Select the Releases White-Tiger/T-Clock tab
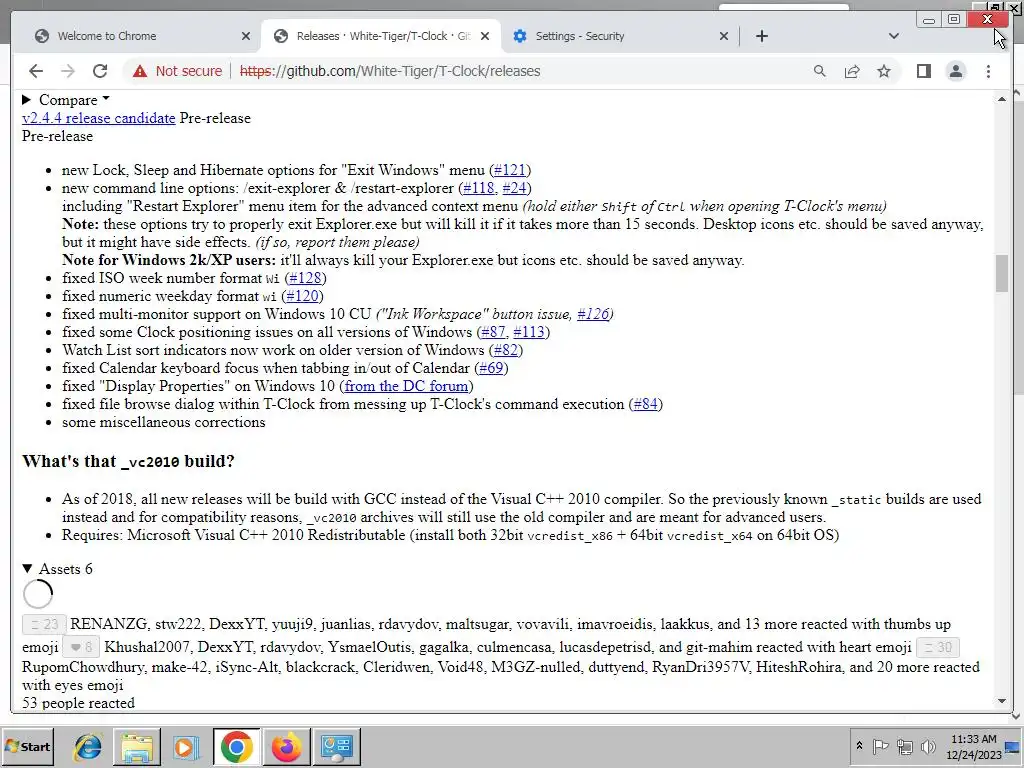Screen dimensions: 1024x768 click(381, 36)
